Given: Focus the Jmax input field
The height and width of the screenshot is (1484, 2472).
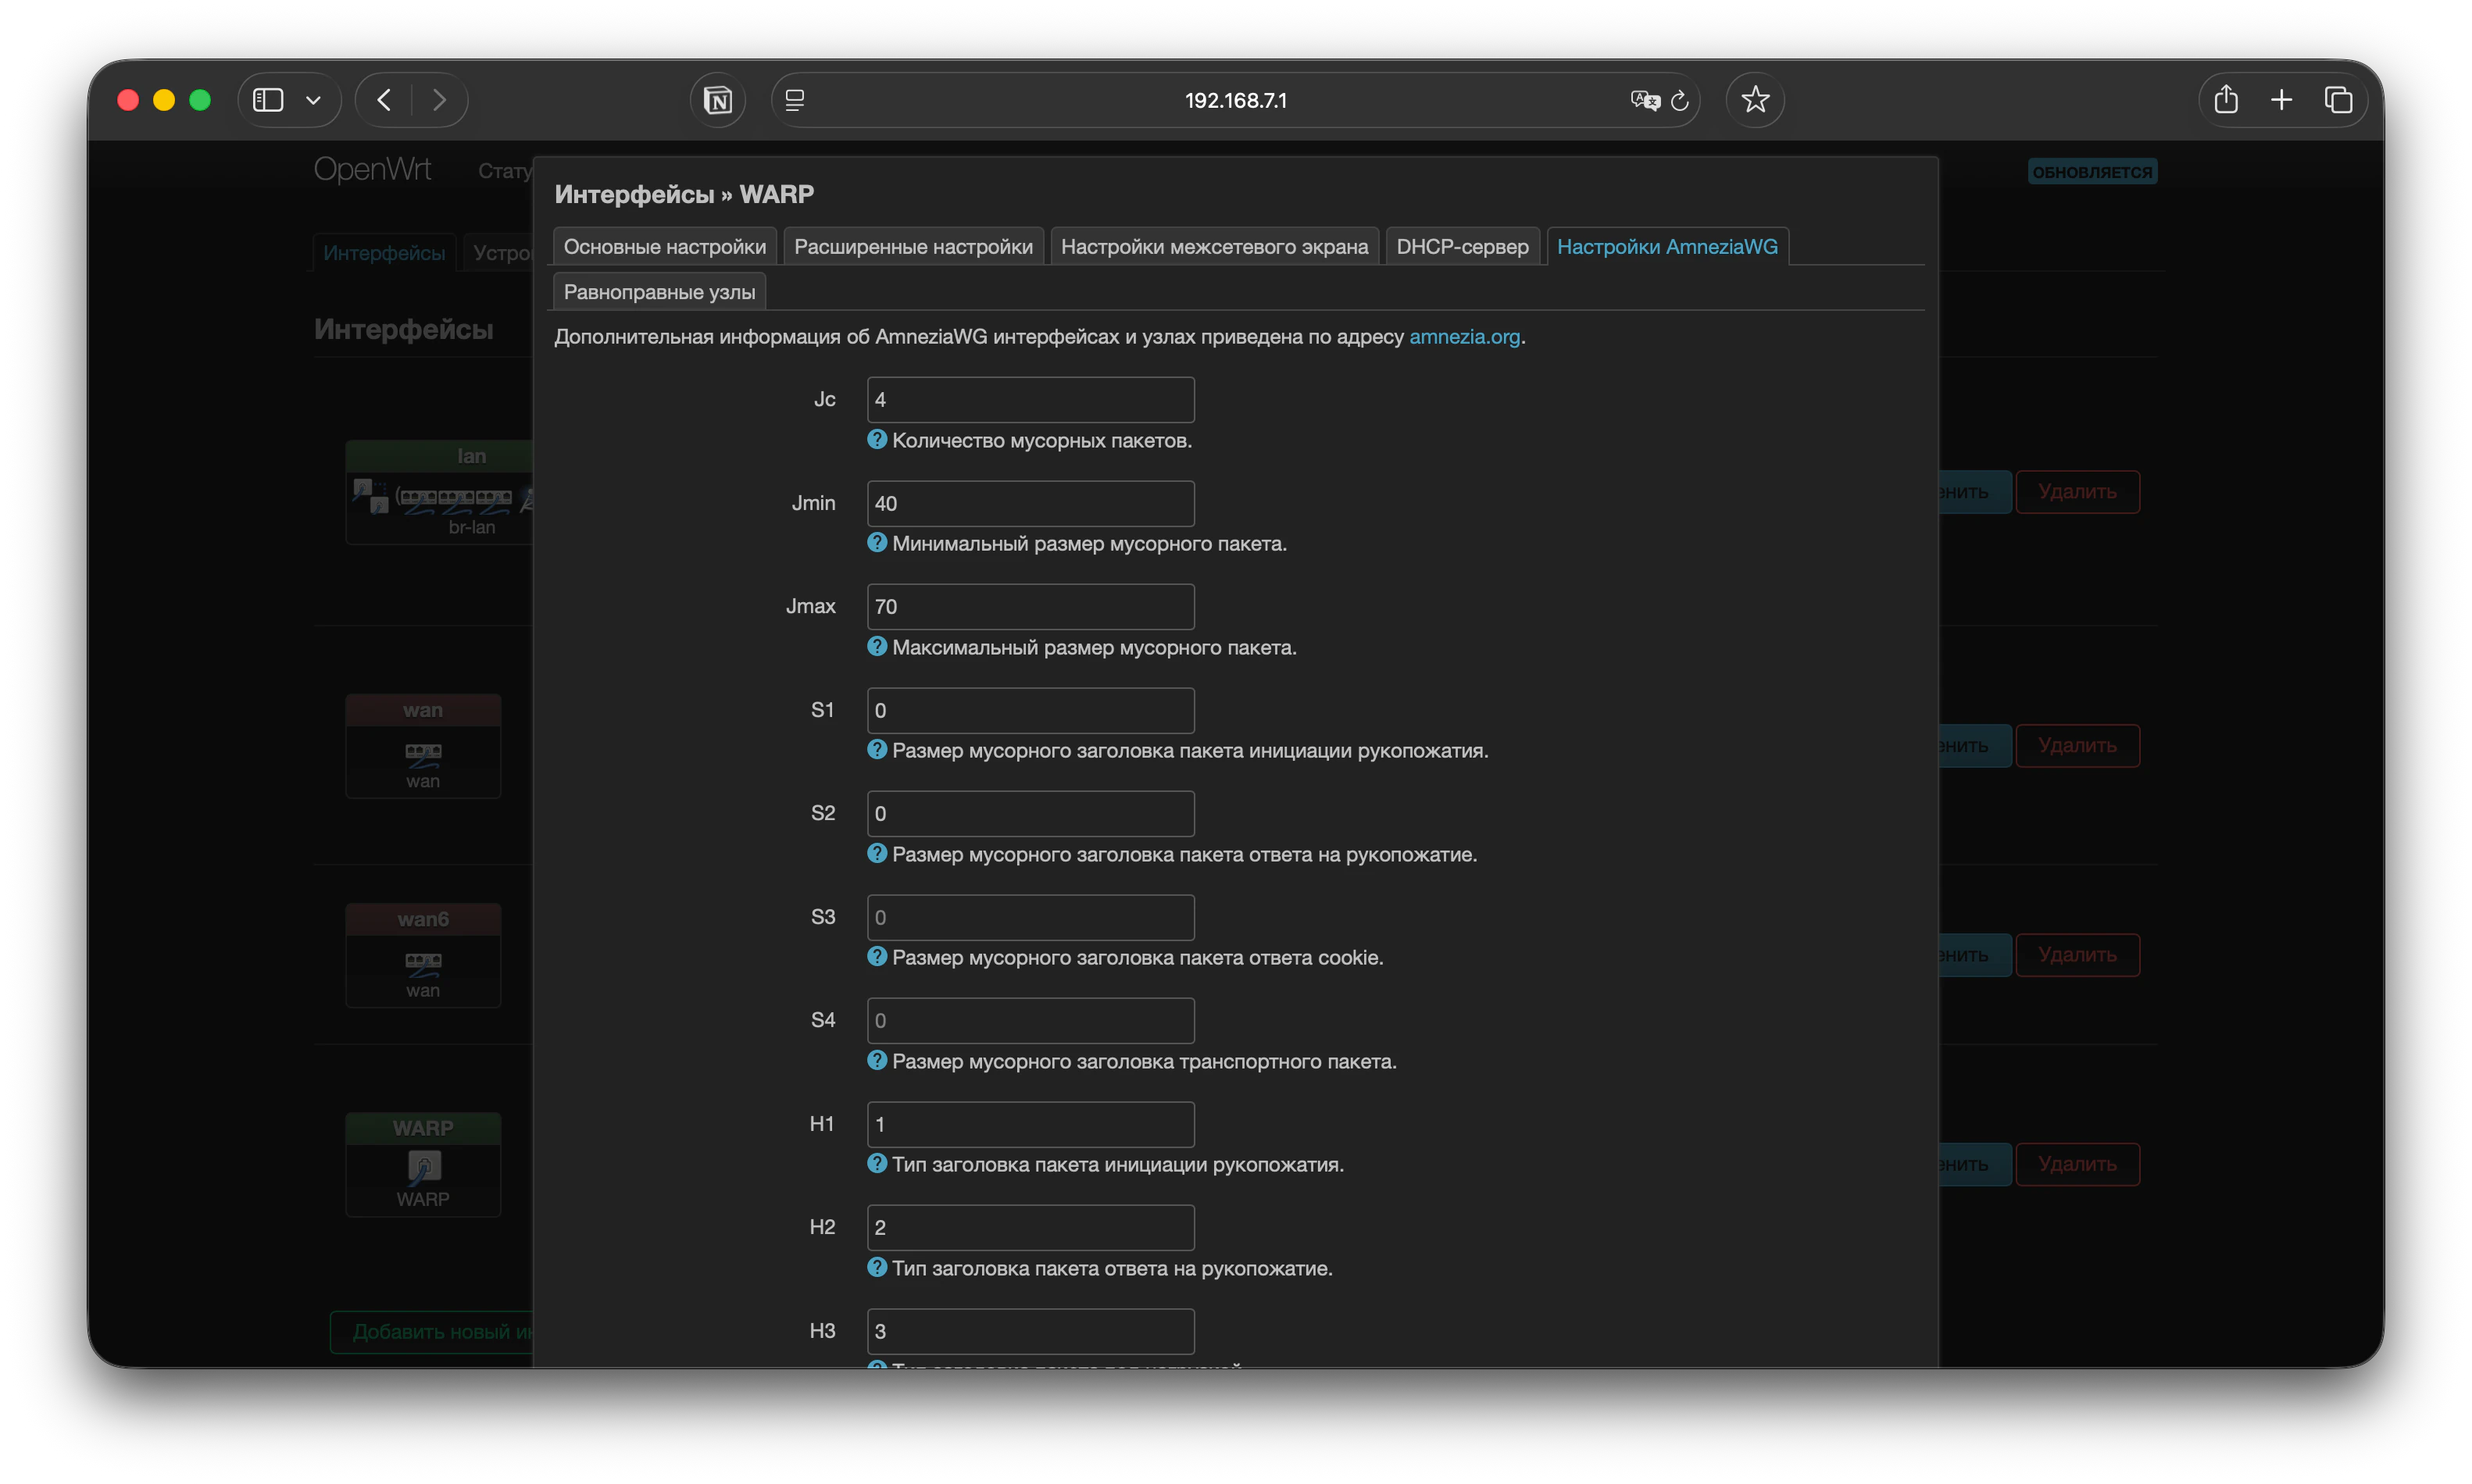Looking at the screenshot, I should click(x=1030, y=607).
